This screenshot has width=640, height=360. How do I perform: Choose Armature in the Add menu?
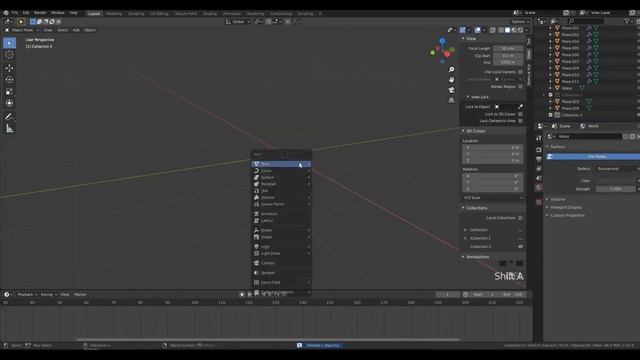281,213
